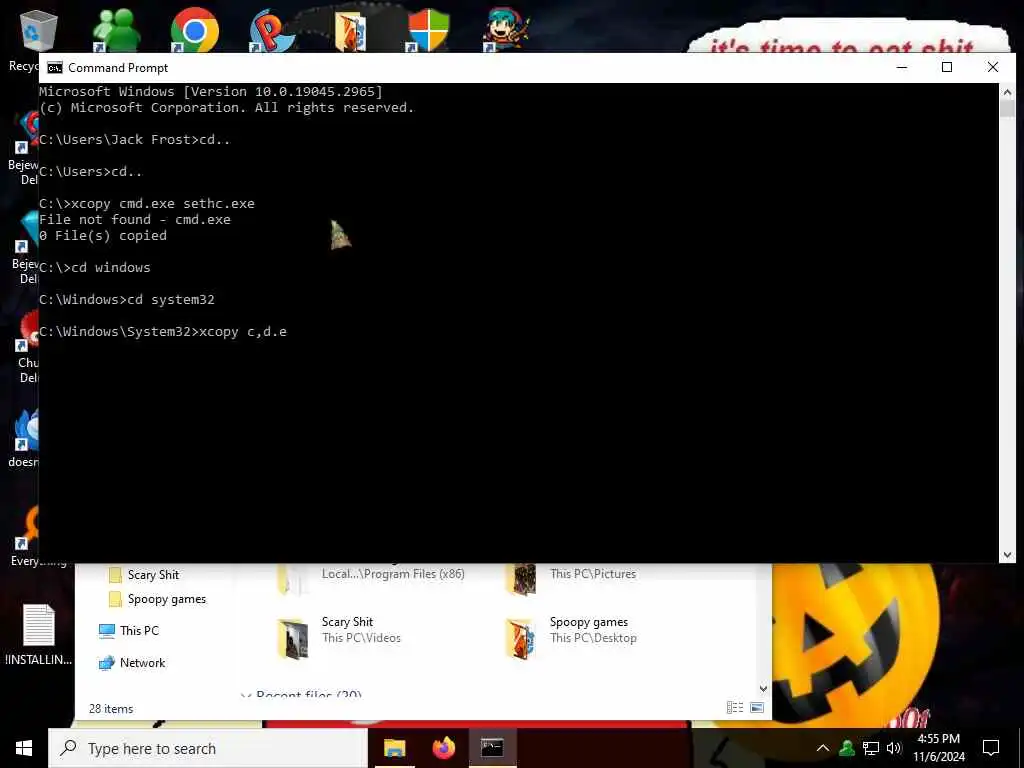The width and height of the screenshot is (1024, 768).
Task: Open the Spoopy games folder icon on desktop
Action: [x=351, y=31]
